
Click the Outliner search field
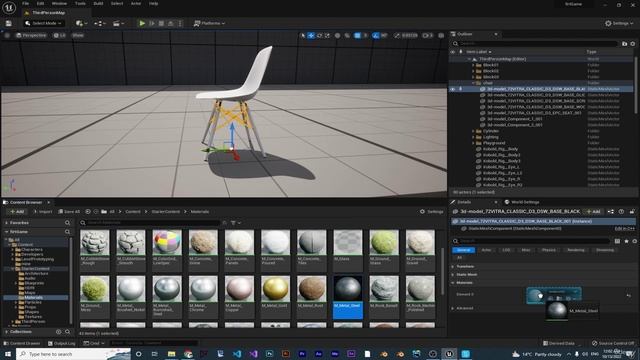point(536,43)
